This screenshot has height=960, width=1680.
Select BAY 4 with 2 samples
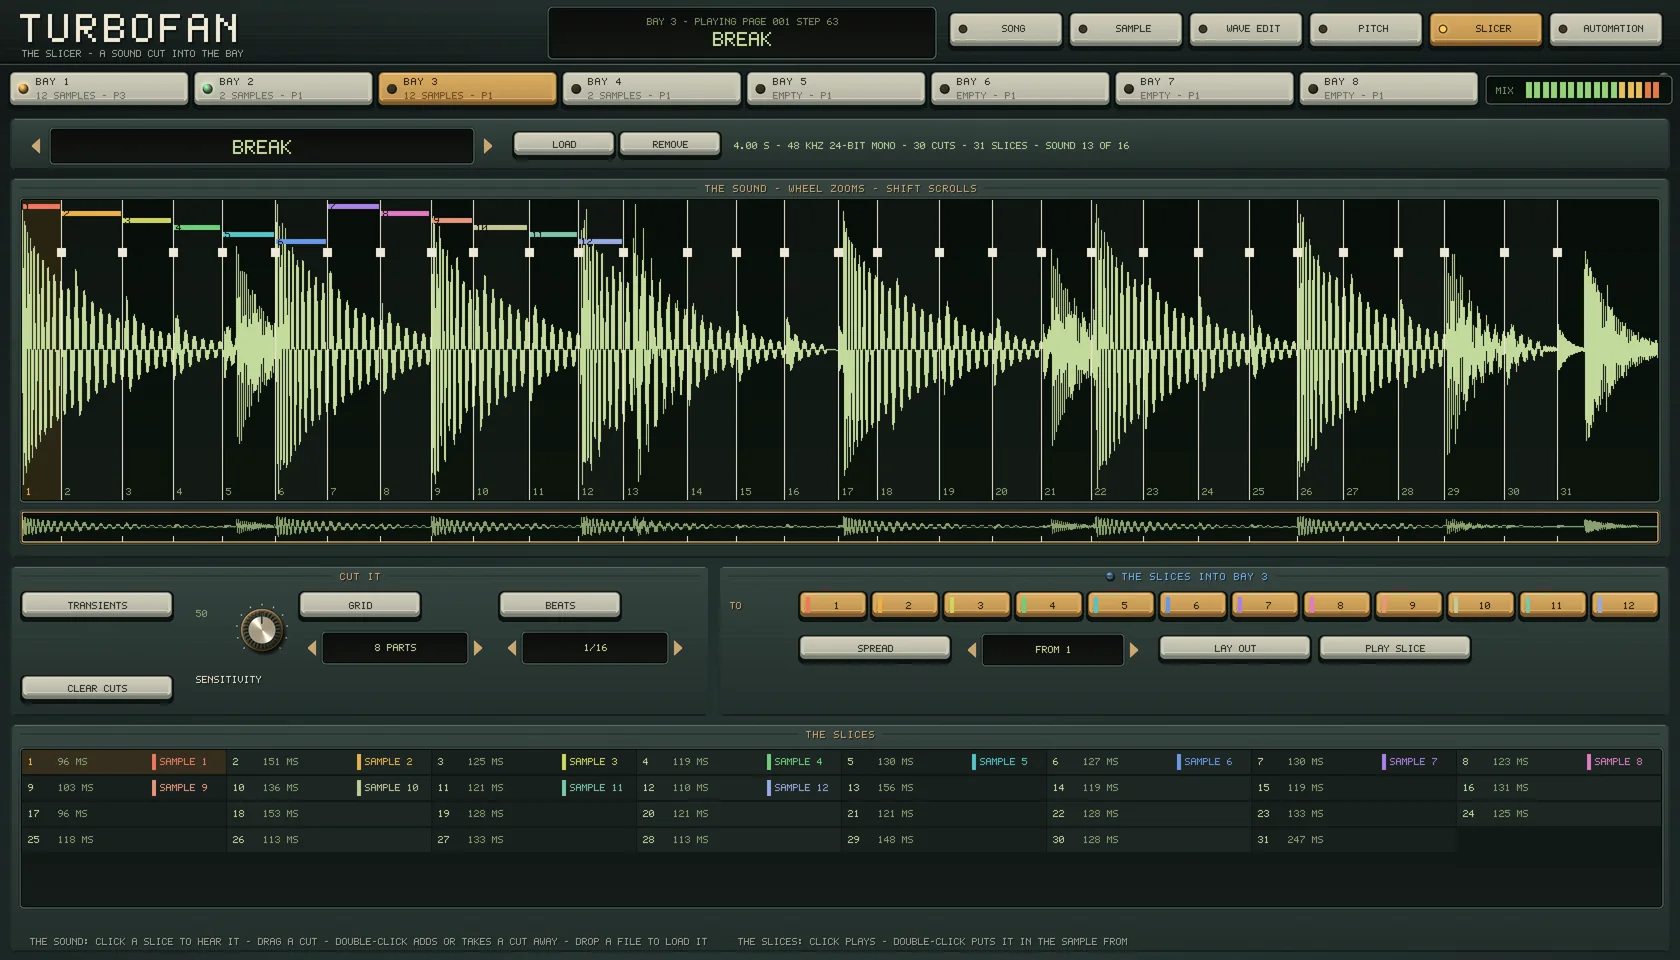point(651,88)
